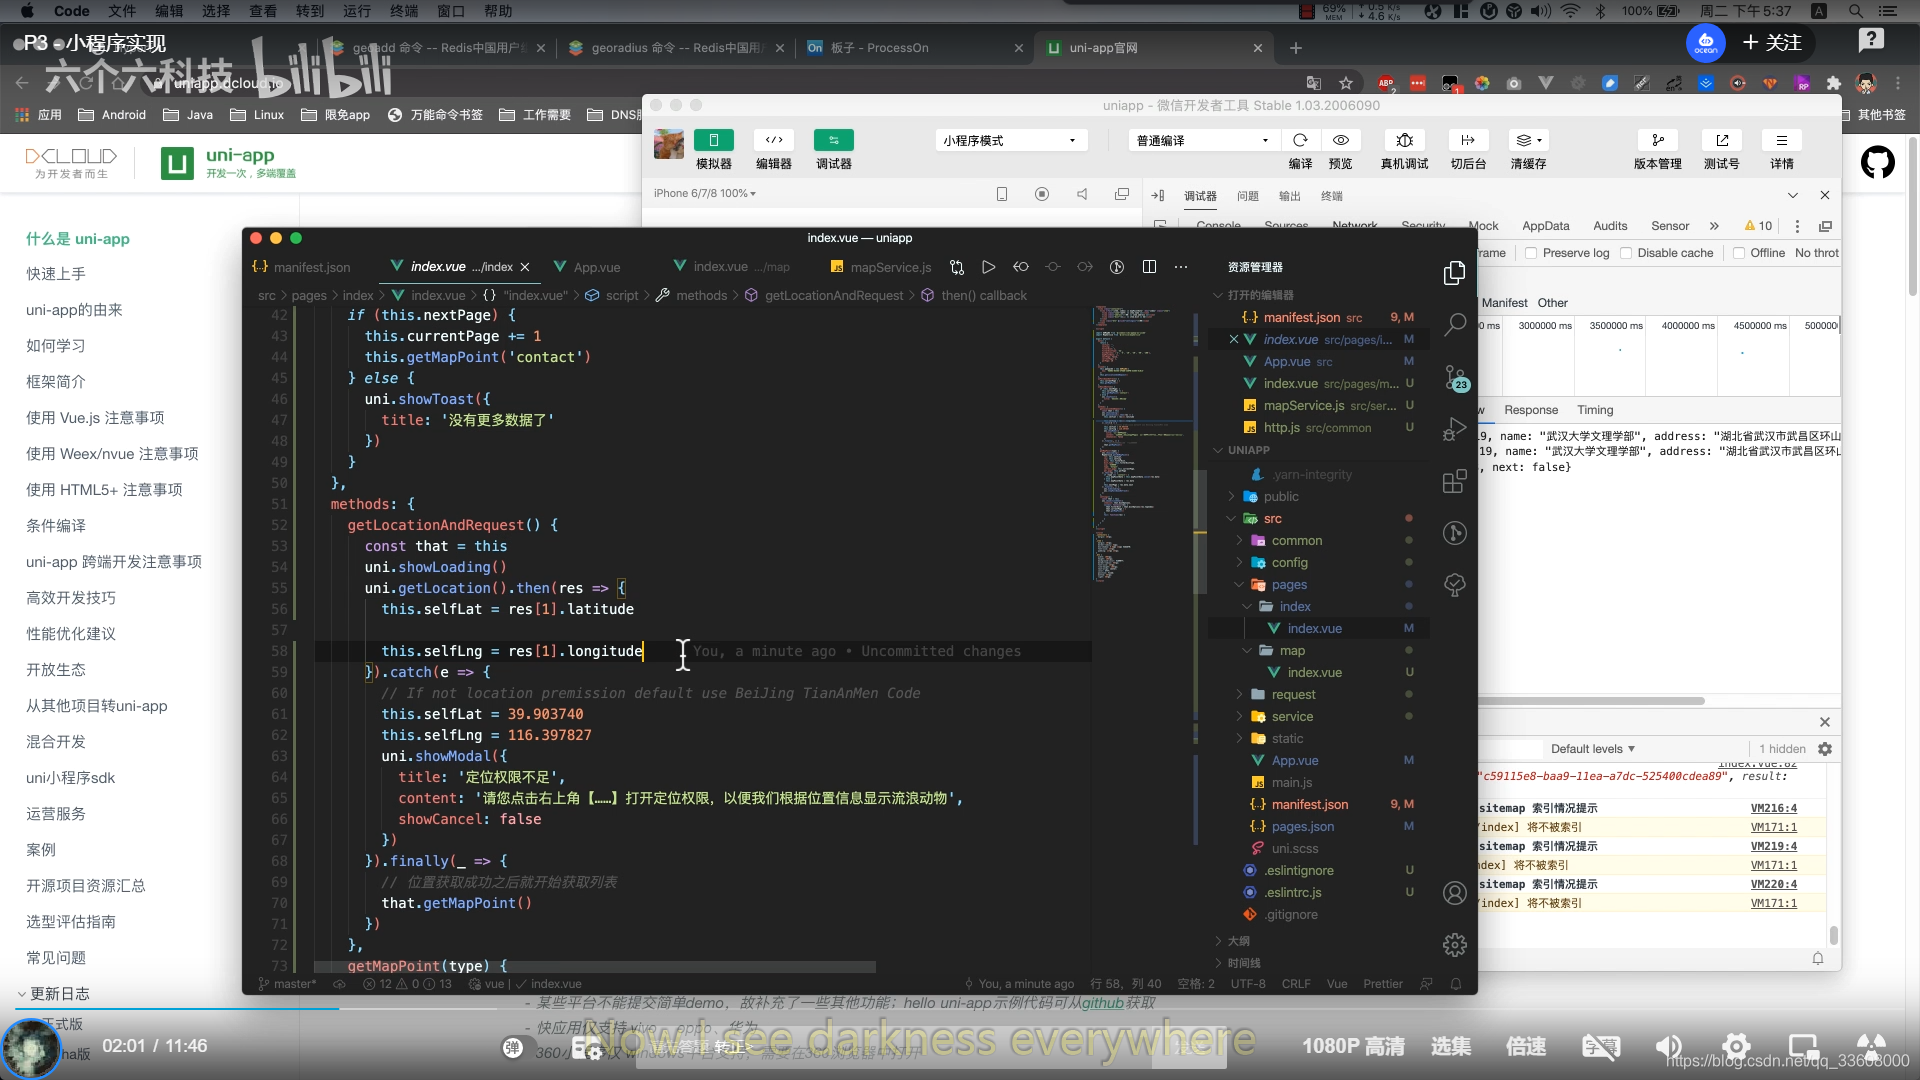Image resolution: width=1920 pixels, height=1080 pixels.
Task: Open the settings gear in the video player
Action: pos(1735,1047)
